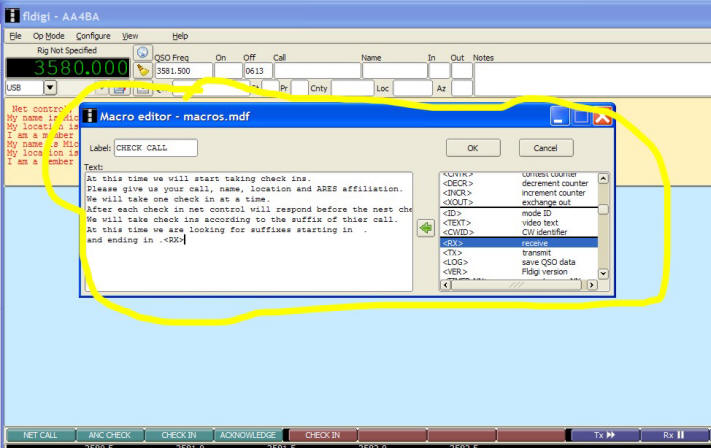
Task: Select the <LOG> save QSO data tag
Action: coord(518,262)
